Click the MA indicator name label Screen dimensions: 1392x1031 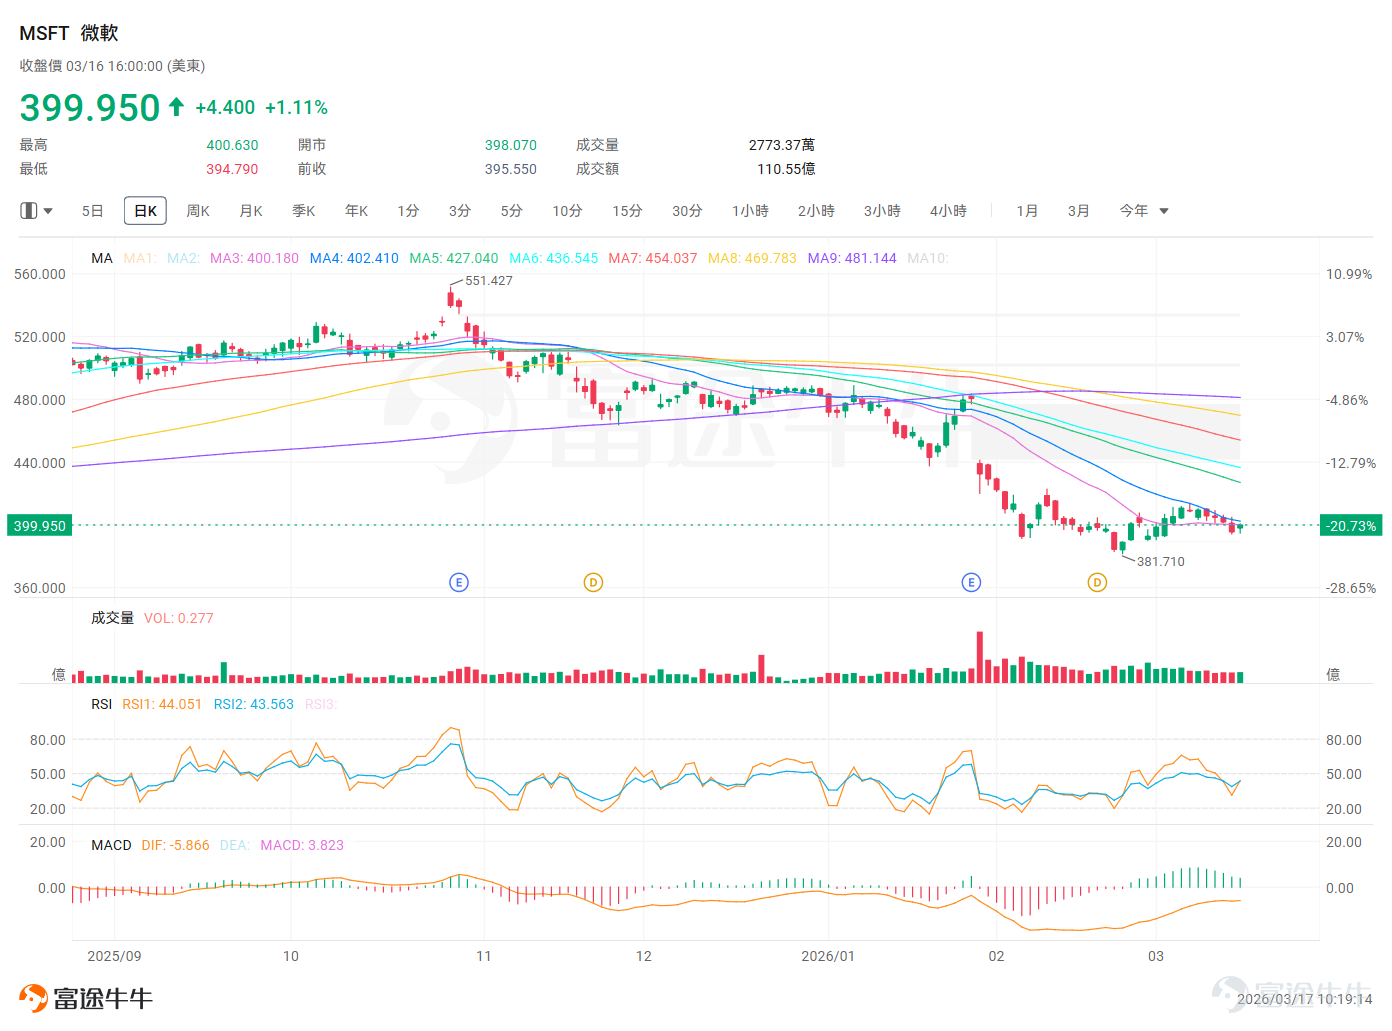[x=102, y=258]
